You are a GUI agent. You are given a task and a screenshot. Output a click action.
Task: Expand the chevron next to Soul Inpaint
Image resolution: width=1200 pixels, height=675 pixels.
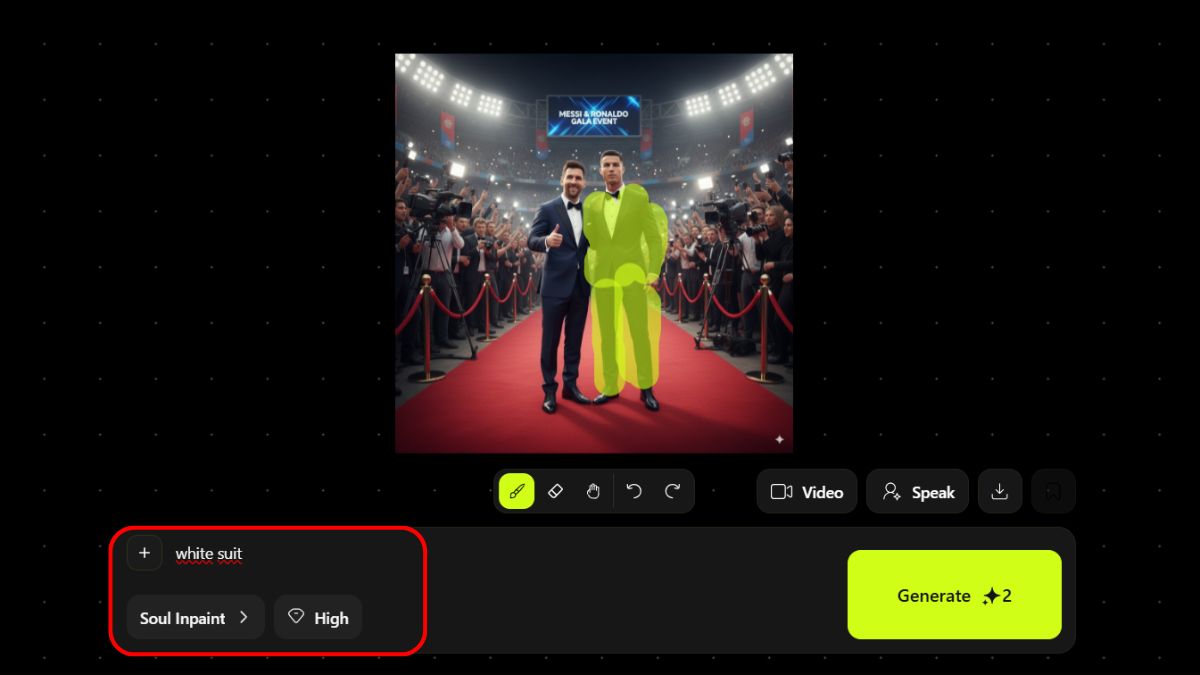pyautogui.click(x=243, y=618)
